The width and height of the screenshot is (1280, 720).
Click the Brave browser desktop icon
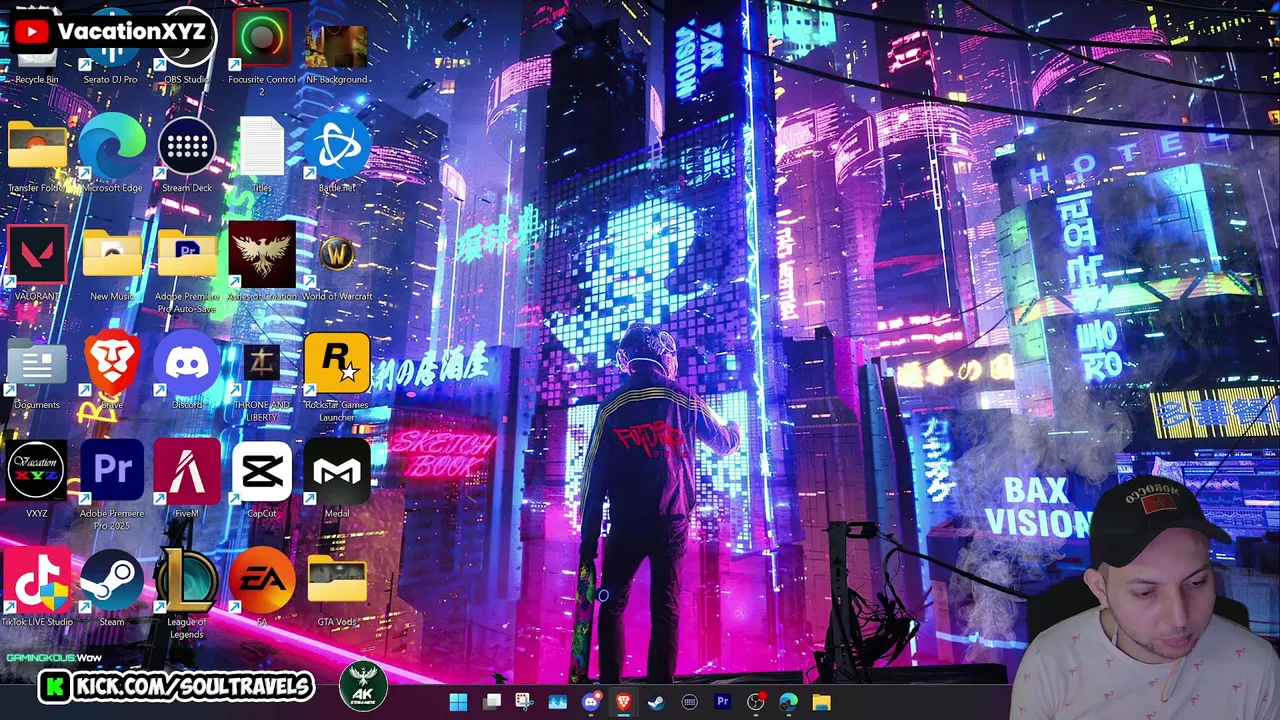tap(112, 370)
